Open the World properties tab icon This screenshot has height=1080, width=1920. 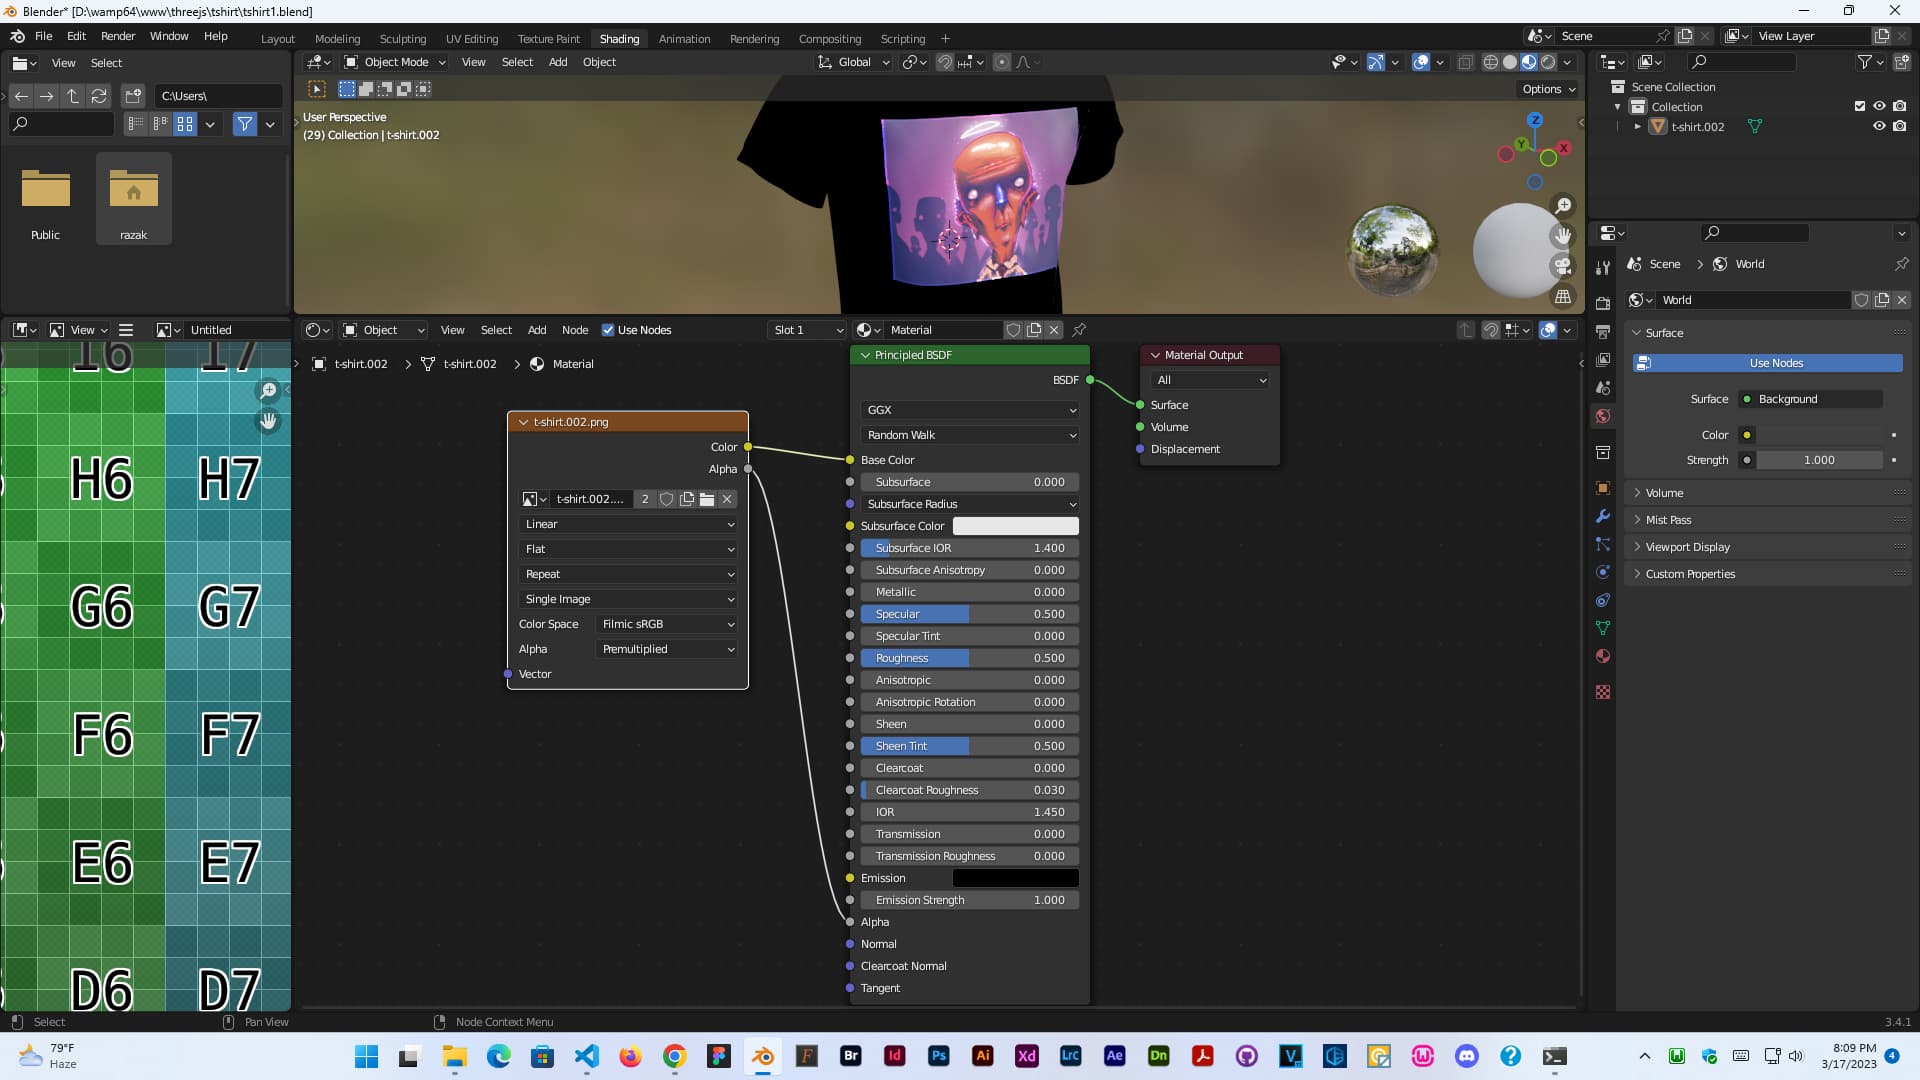pos(1603,416)
